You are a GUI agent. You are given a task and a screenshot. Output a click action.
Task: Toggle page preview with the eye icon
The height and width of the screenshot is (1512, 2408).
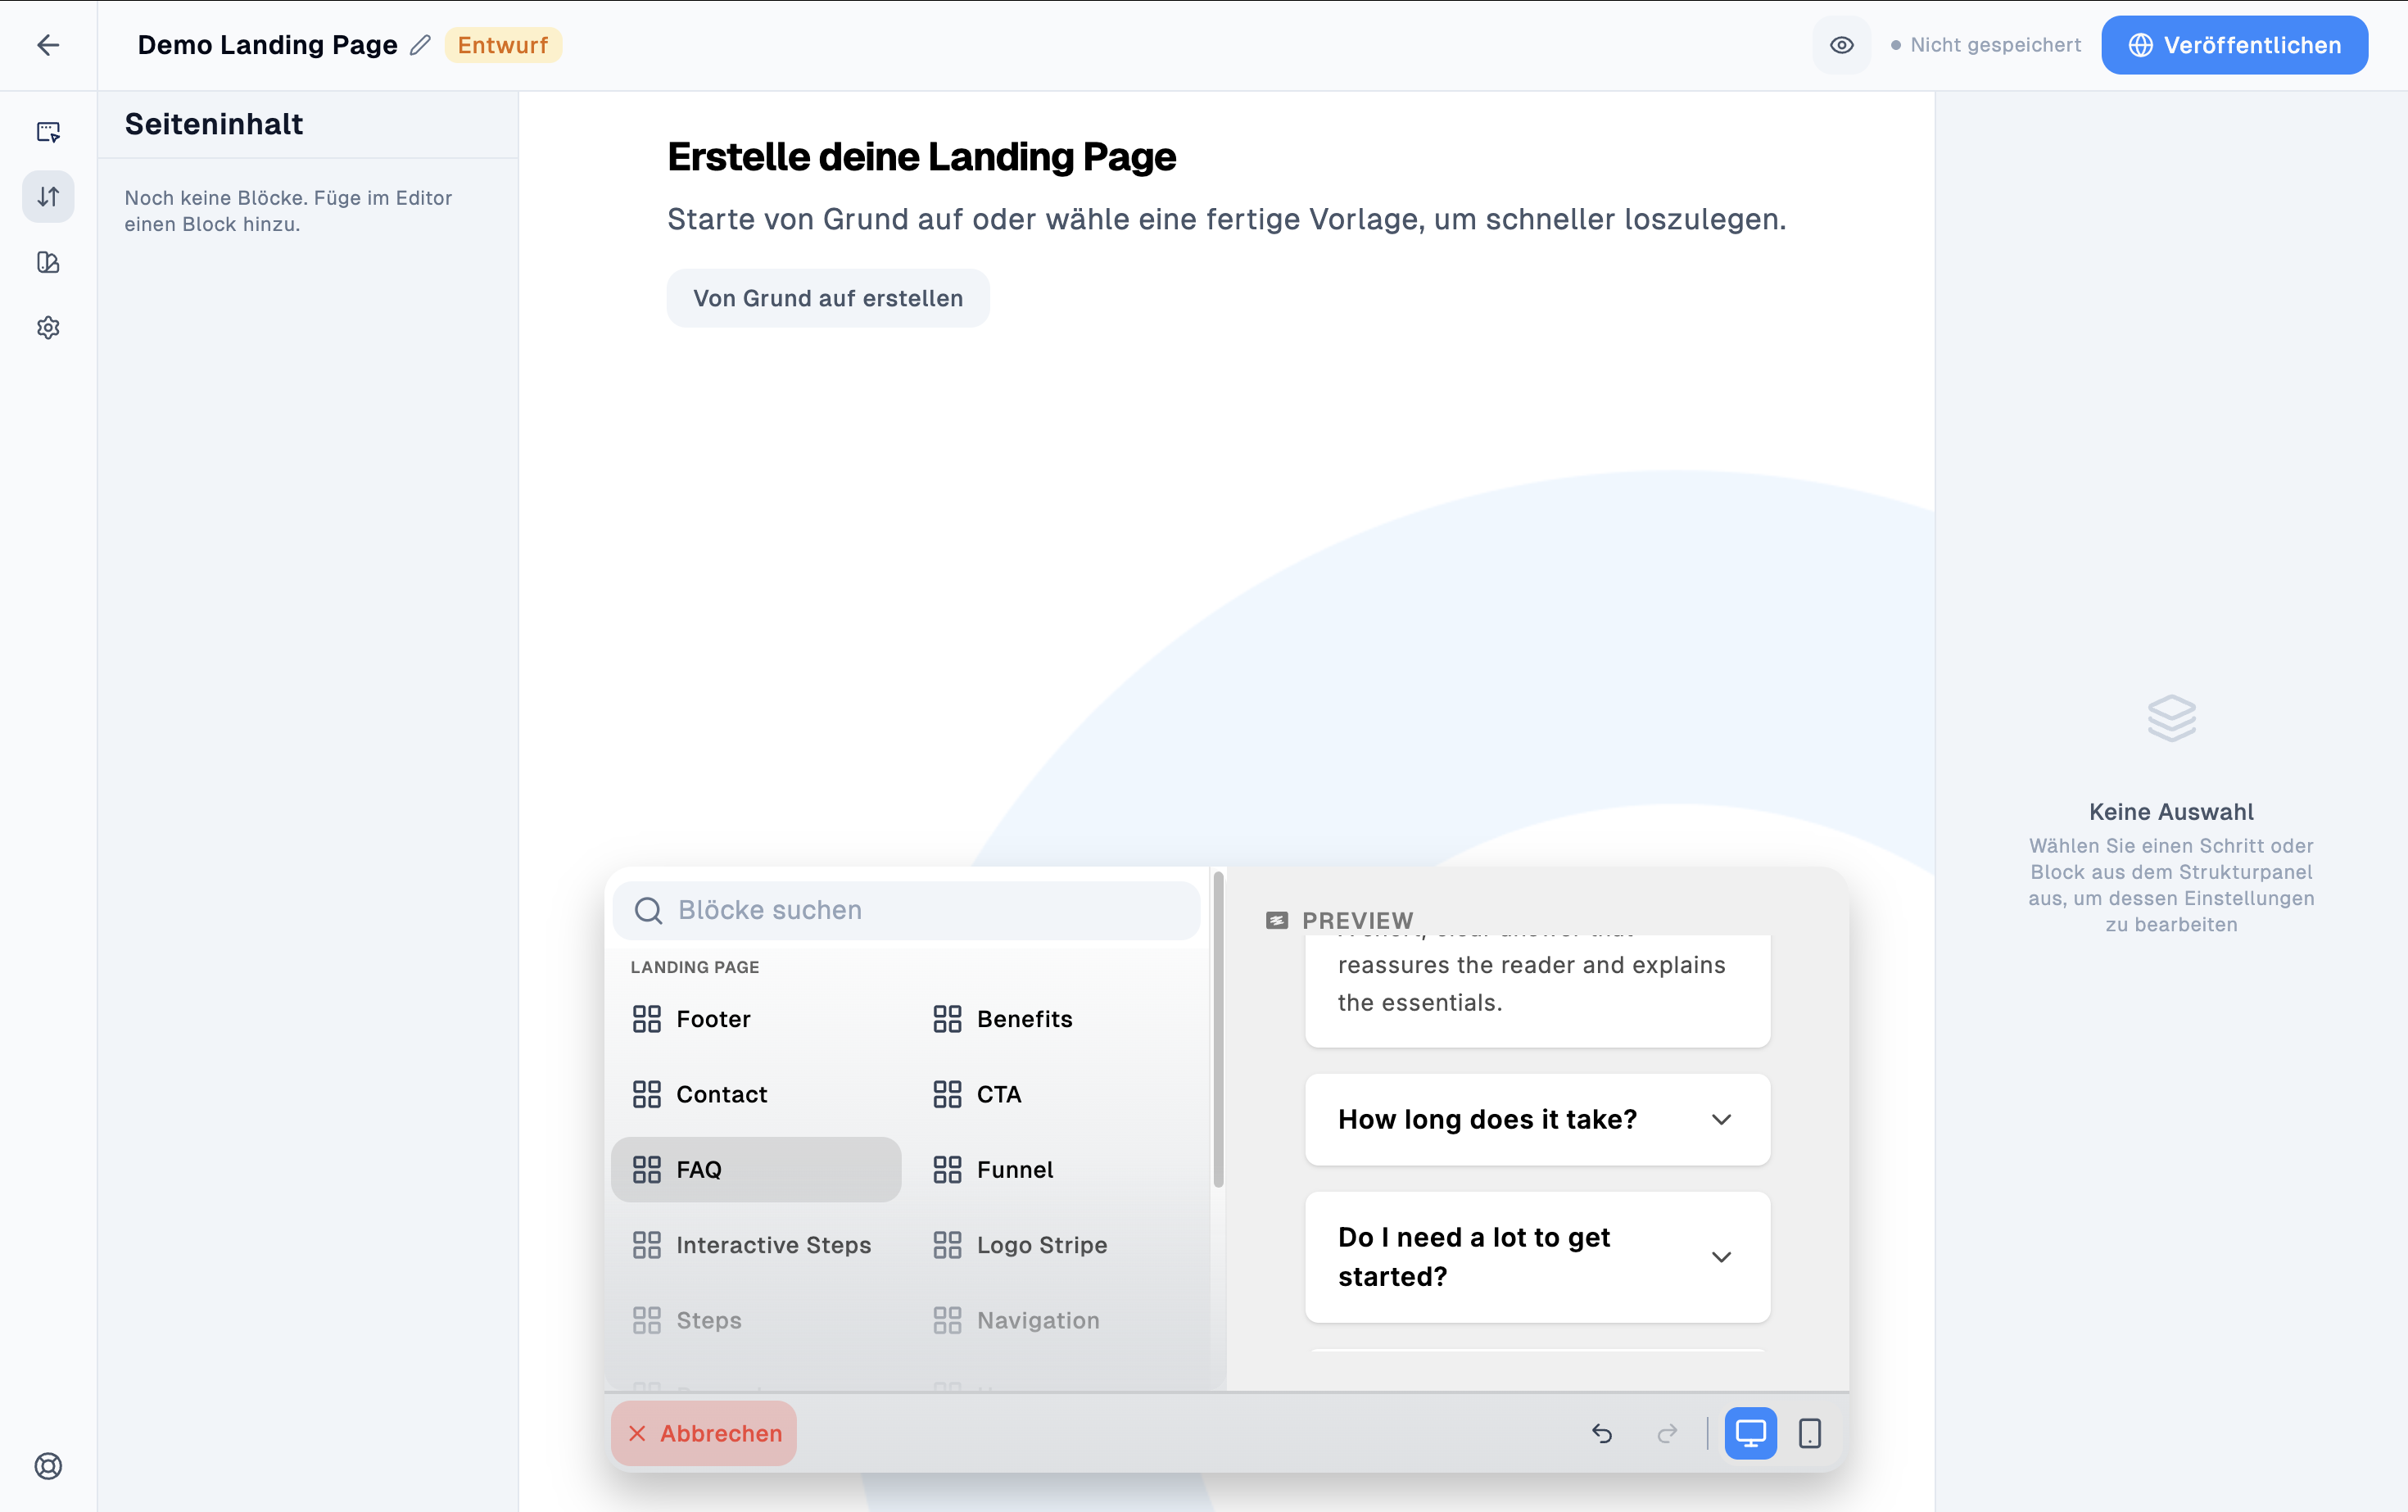point(1841,45)
